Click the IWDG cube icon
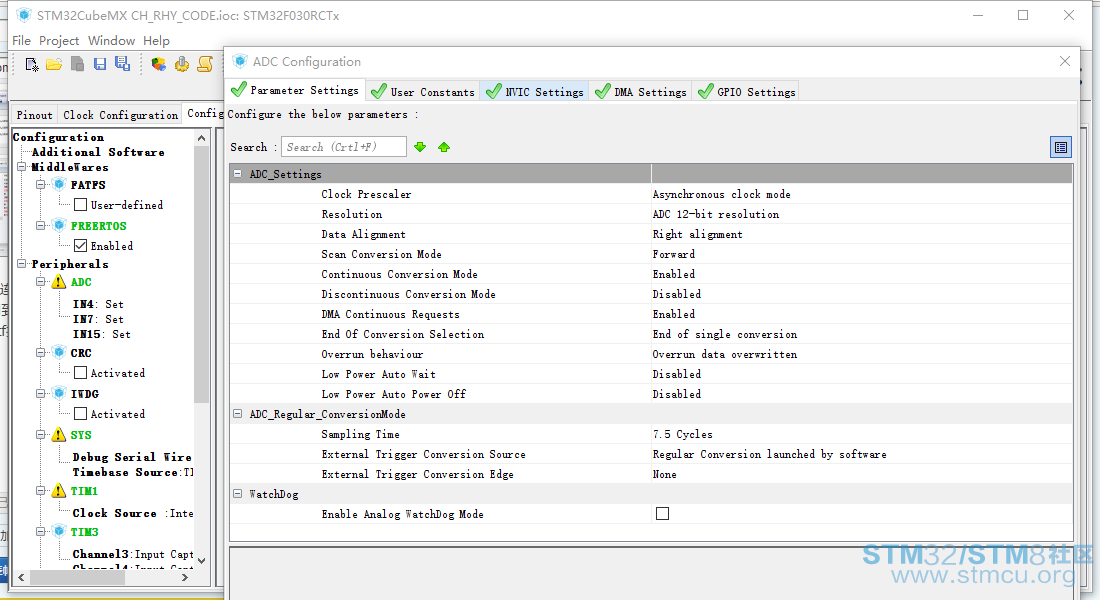 (60, 393)
